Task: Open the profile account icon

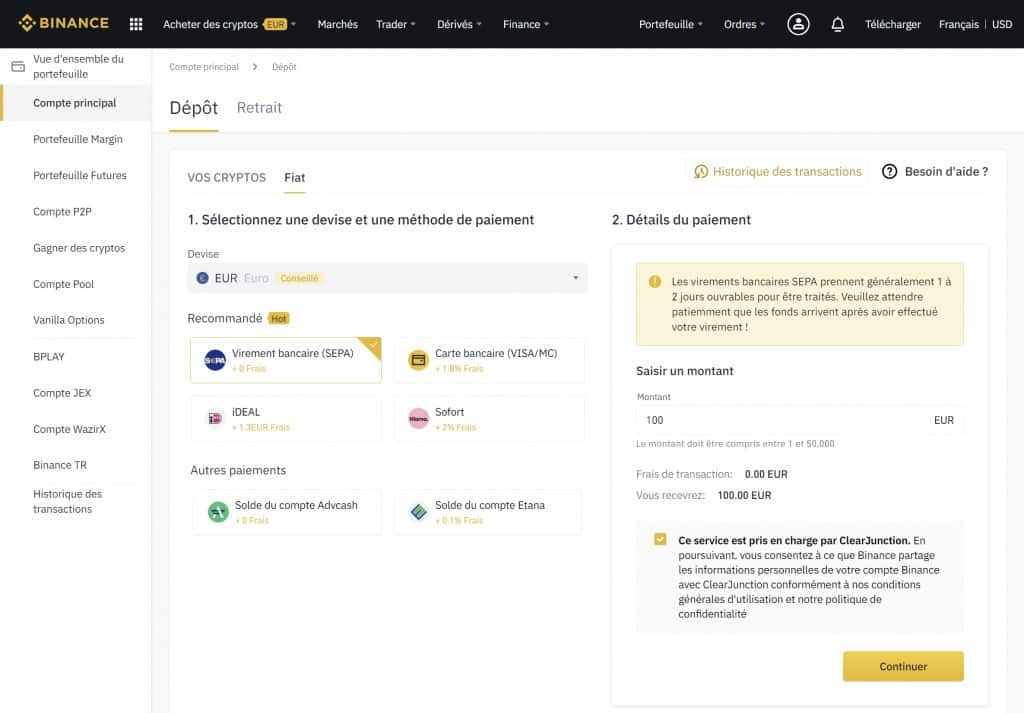Action: pyautogui.click(x=797, y=23)
